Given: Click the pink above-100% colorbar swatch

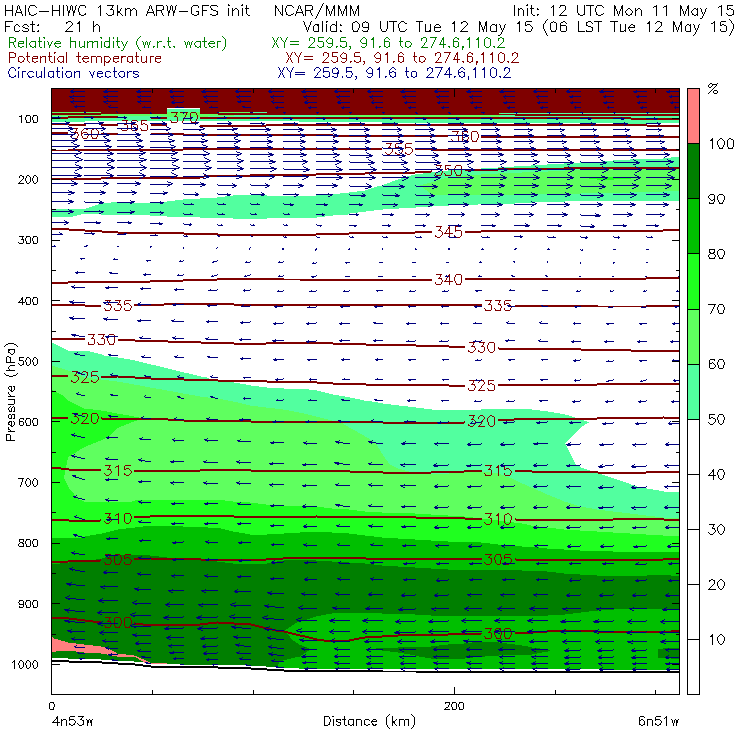Looking at the screenshot, I should 693,116.
